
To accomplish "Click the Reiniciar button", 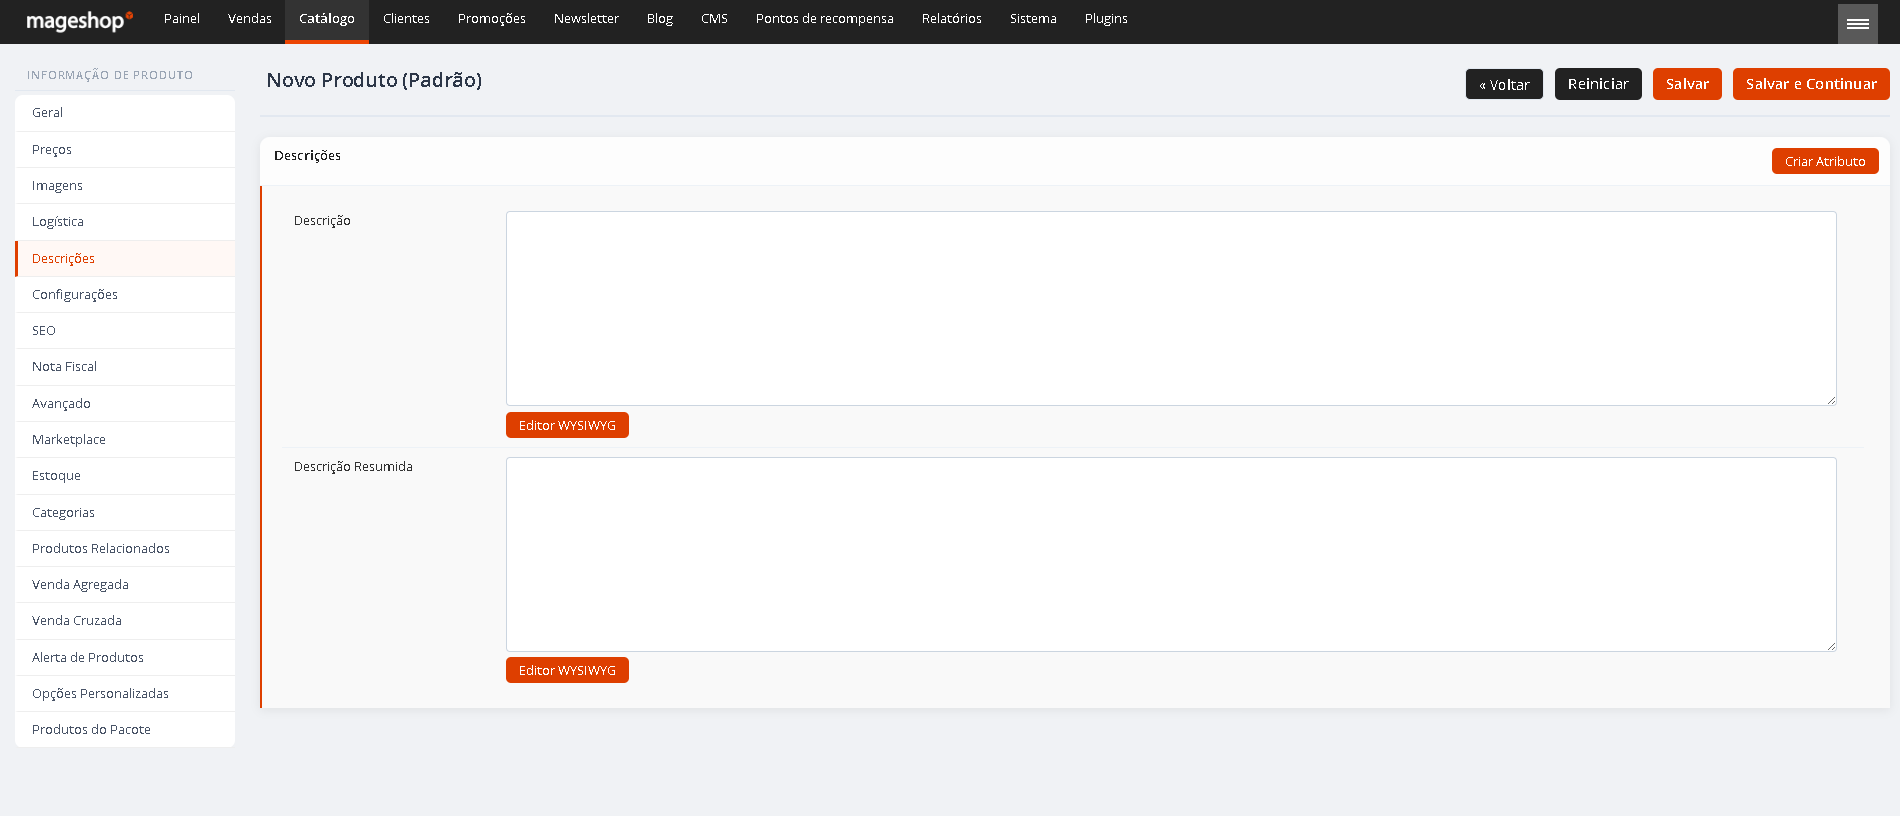I will point(1598,84).
